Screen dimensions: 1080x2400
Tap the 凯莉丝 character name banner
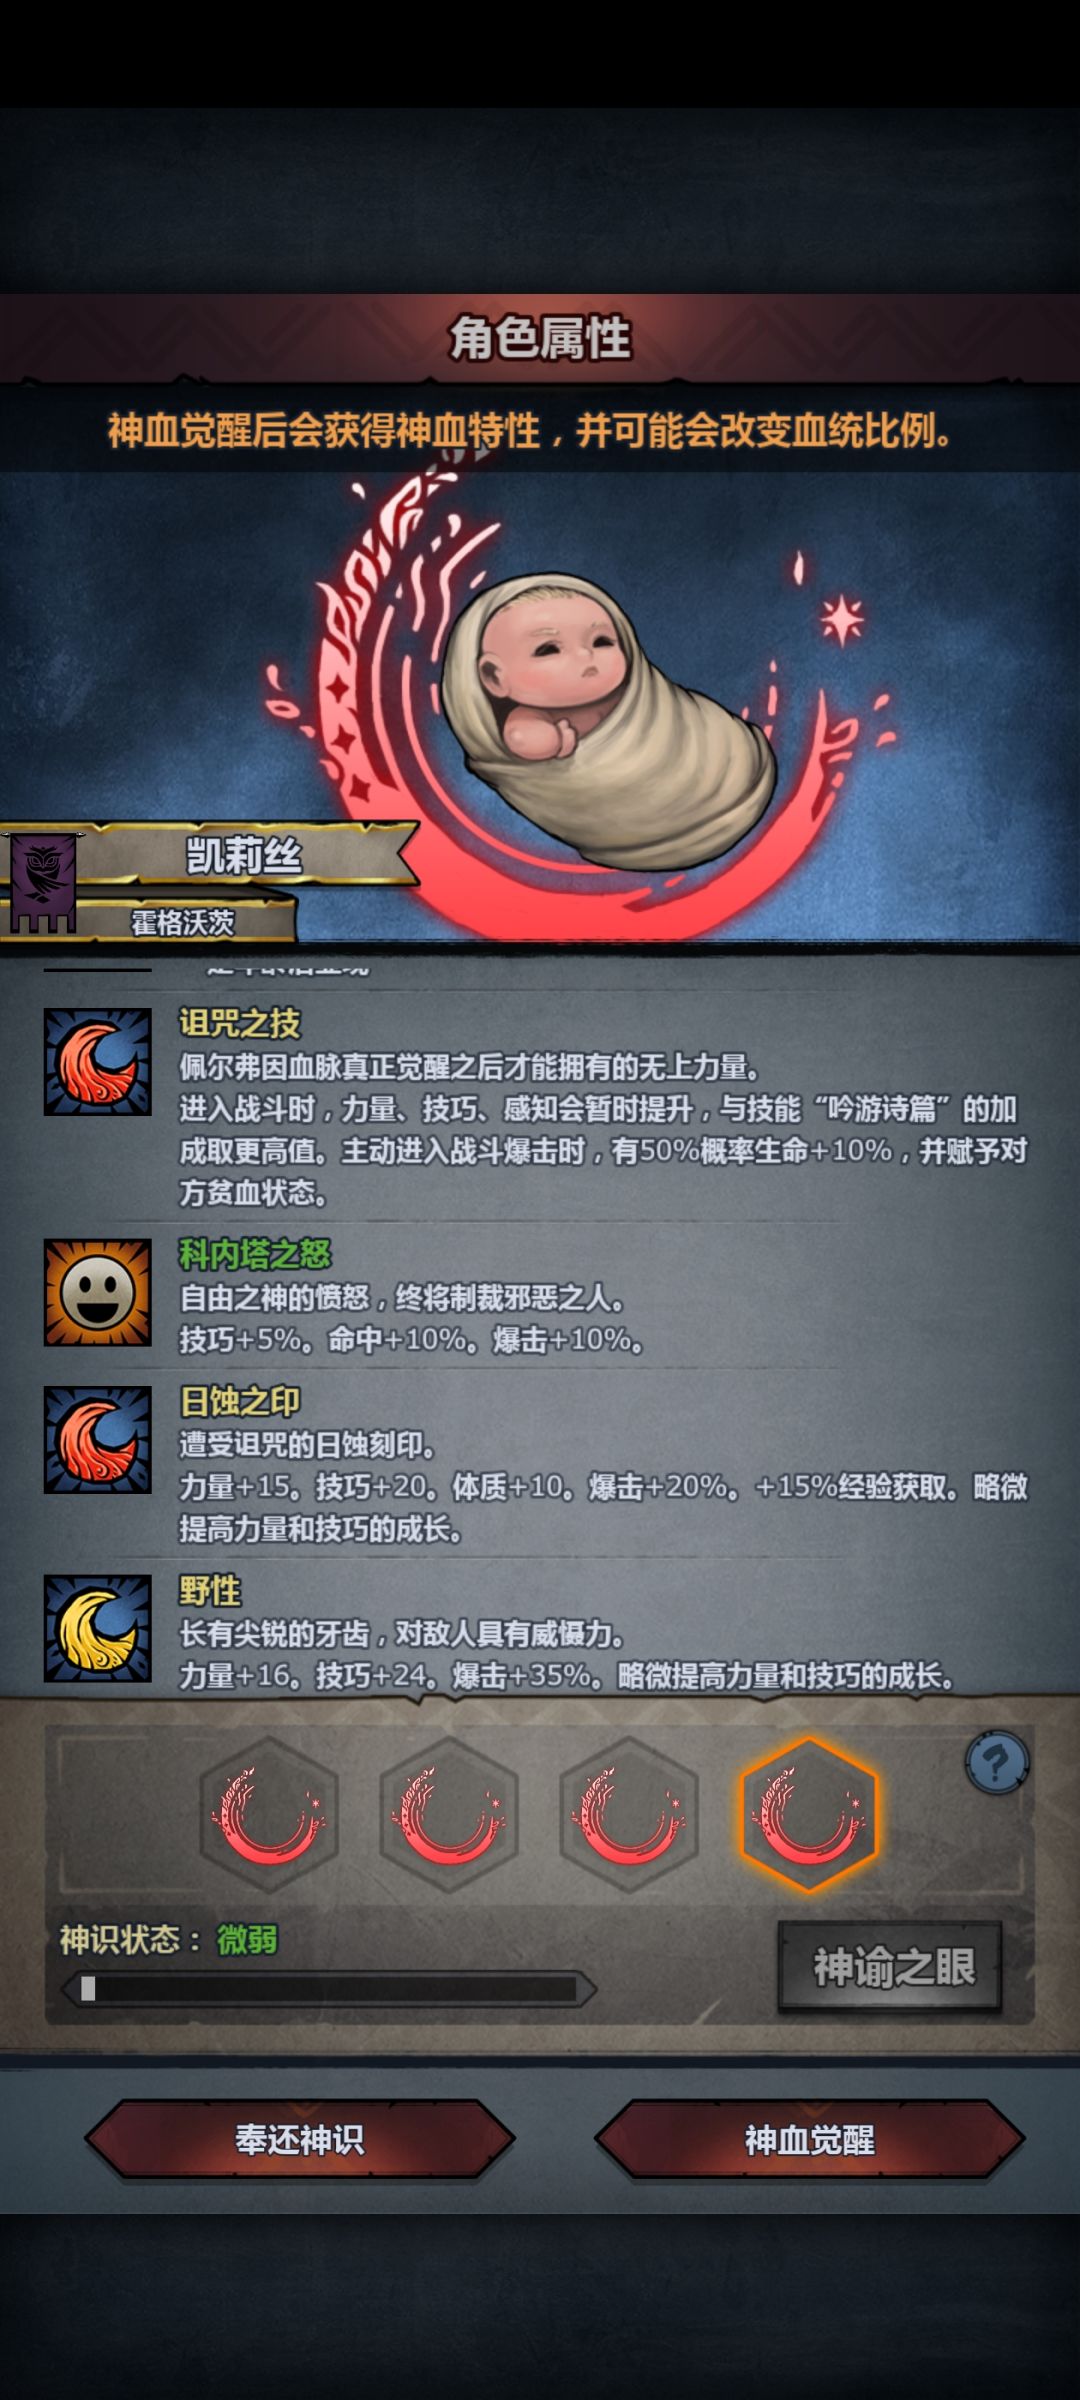(x=245, y=856)
